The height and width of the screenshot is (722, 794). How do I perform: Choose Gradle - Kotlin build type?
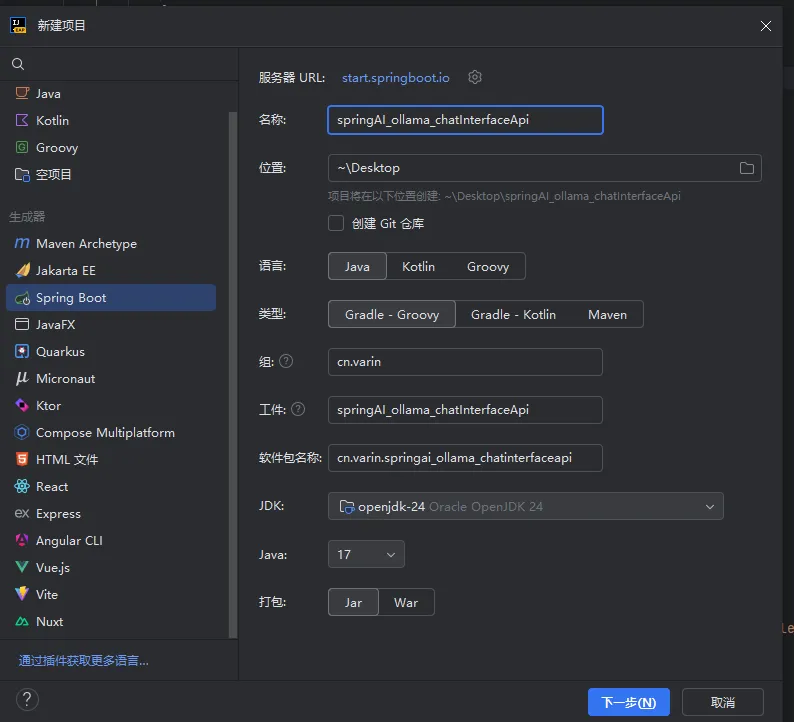tap(513, 314)
